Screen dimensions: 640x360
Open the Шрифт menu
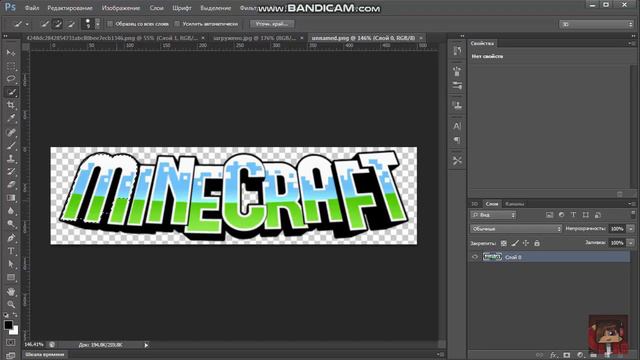pos(182,8)
